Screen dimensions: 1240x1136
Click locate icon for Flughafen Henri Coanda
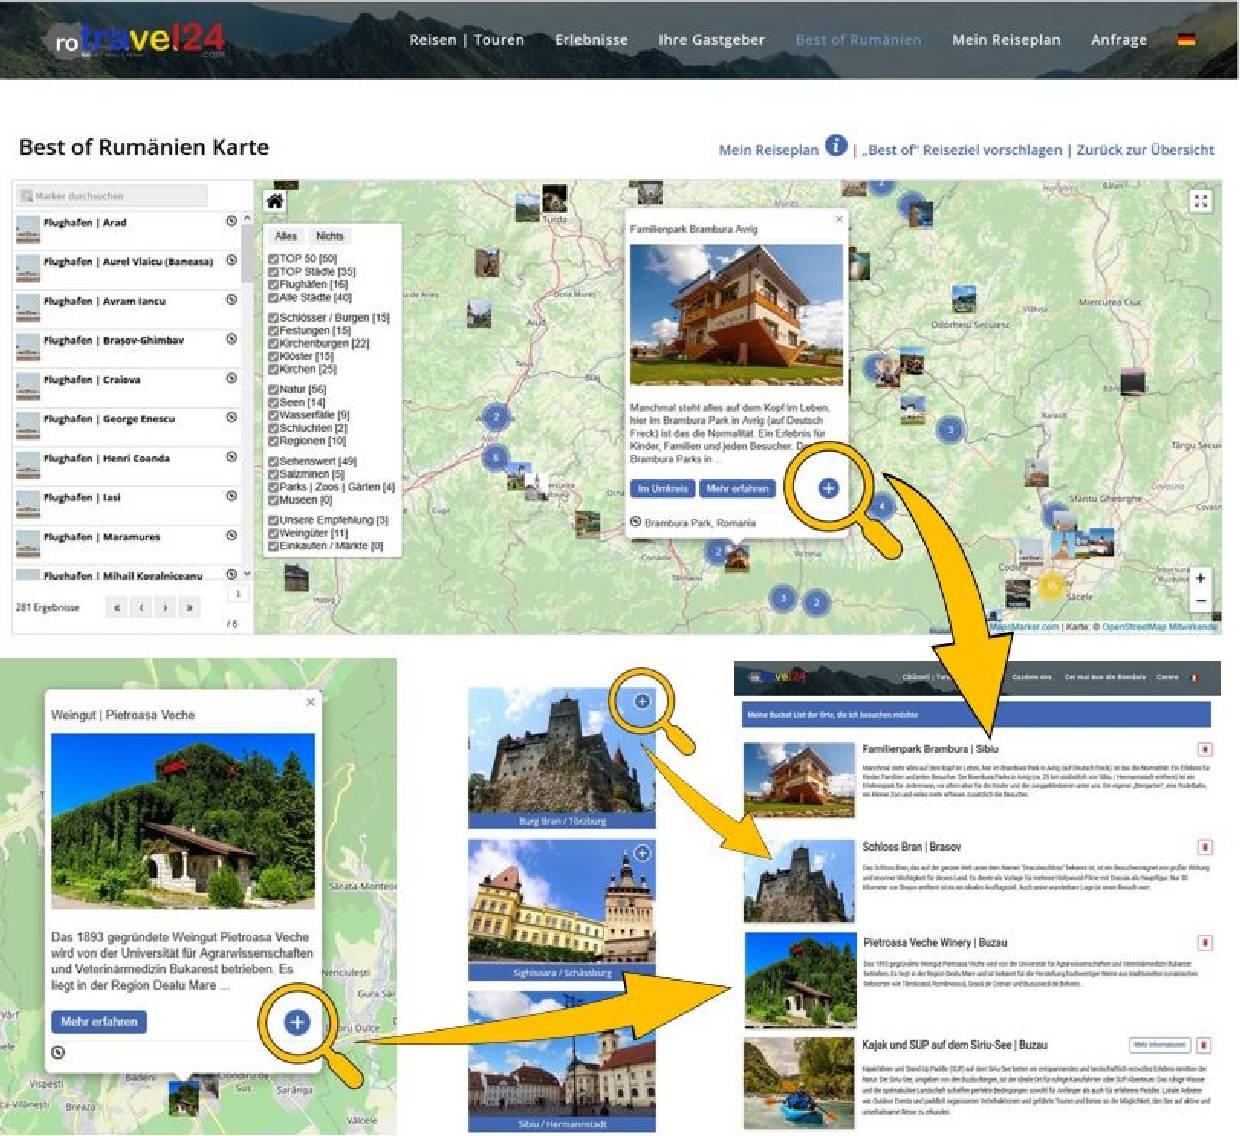tap(232, 457)
